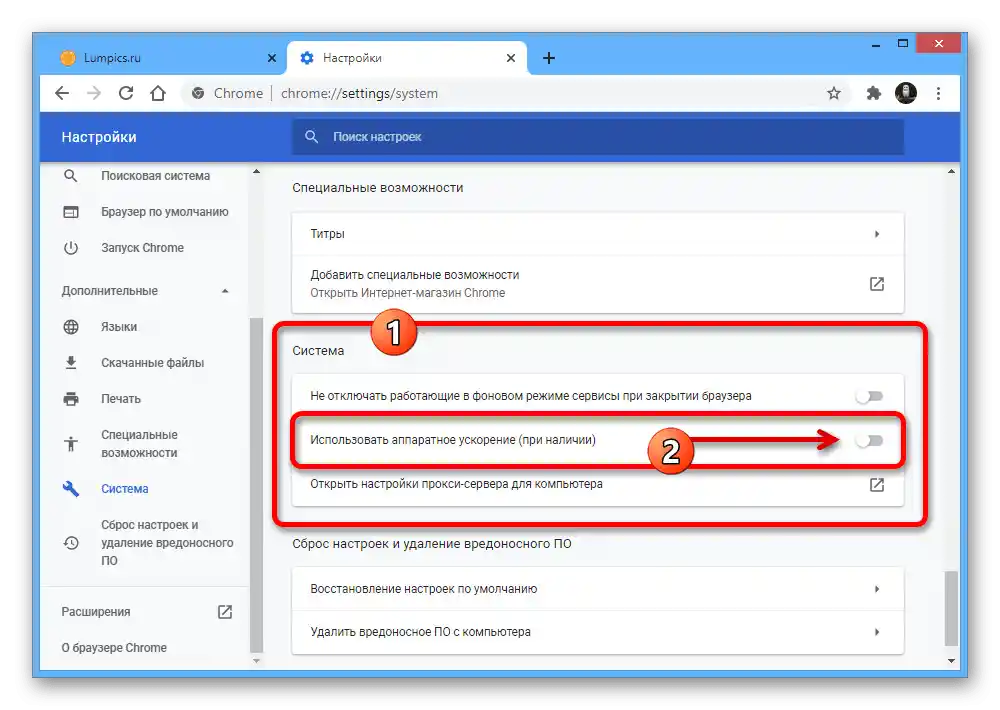Screen dimensions: 1000x710
Task: Toggle background services on browser close
Action: click(869, 396)
